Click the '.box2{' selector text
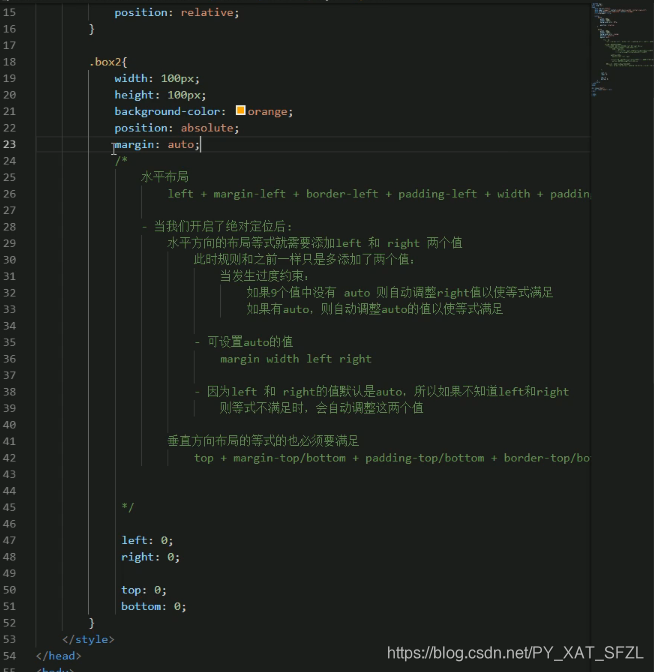Viewport: 654px width, 672px height. [108, 62]
